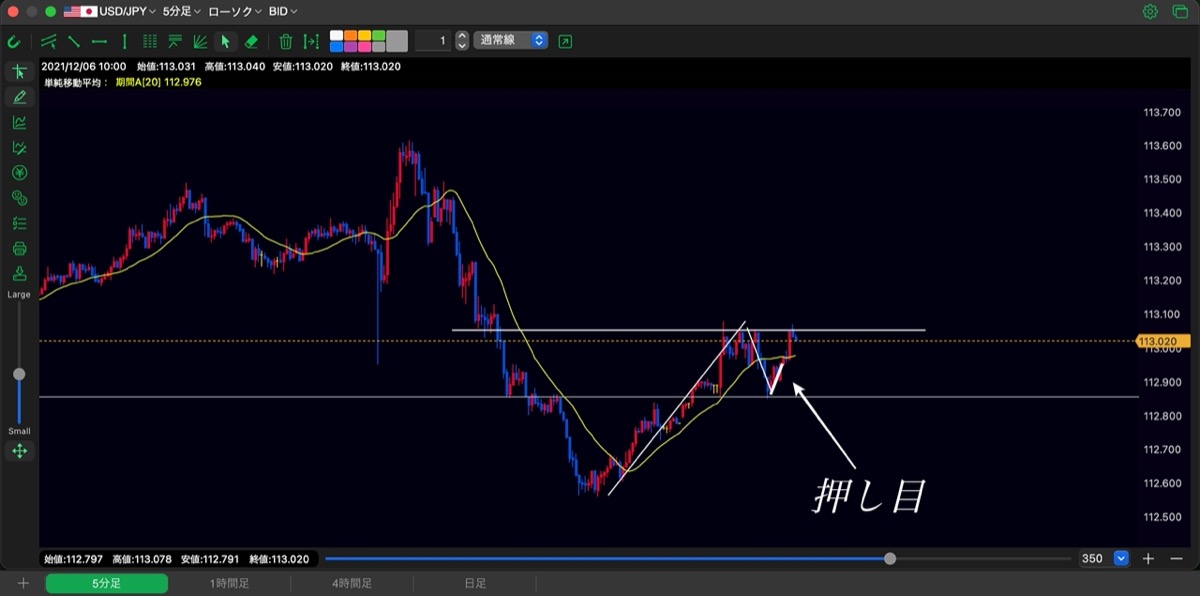Choose the vertical line drawing tool
The height and width of the screenshot is (596, 1200).
(x=124, y=41)
